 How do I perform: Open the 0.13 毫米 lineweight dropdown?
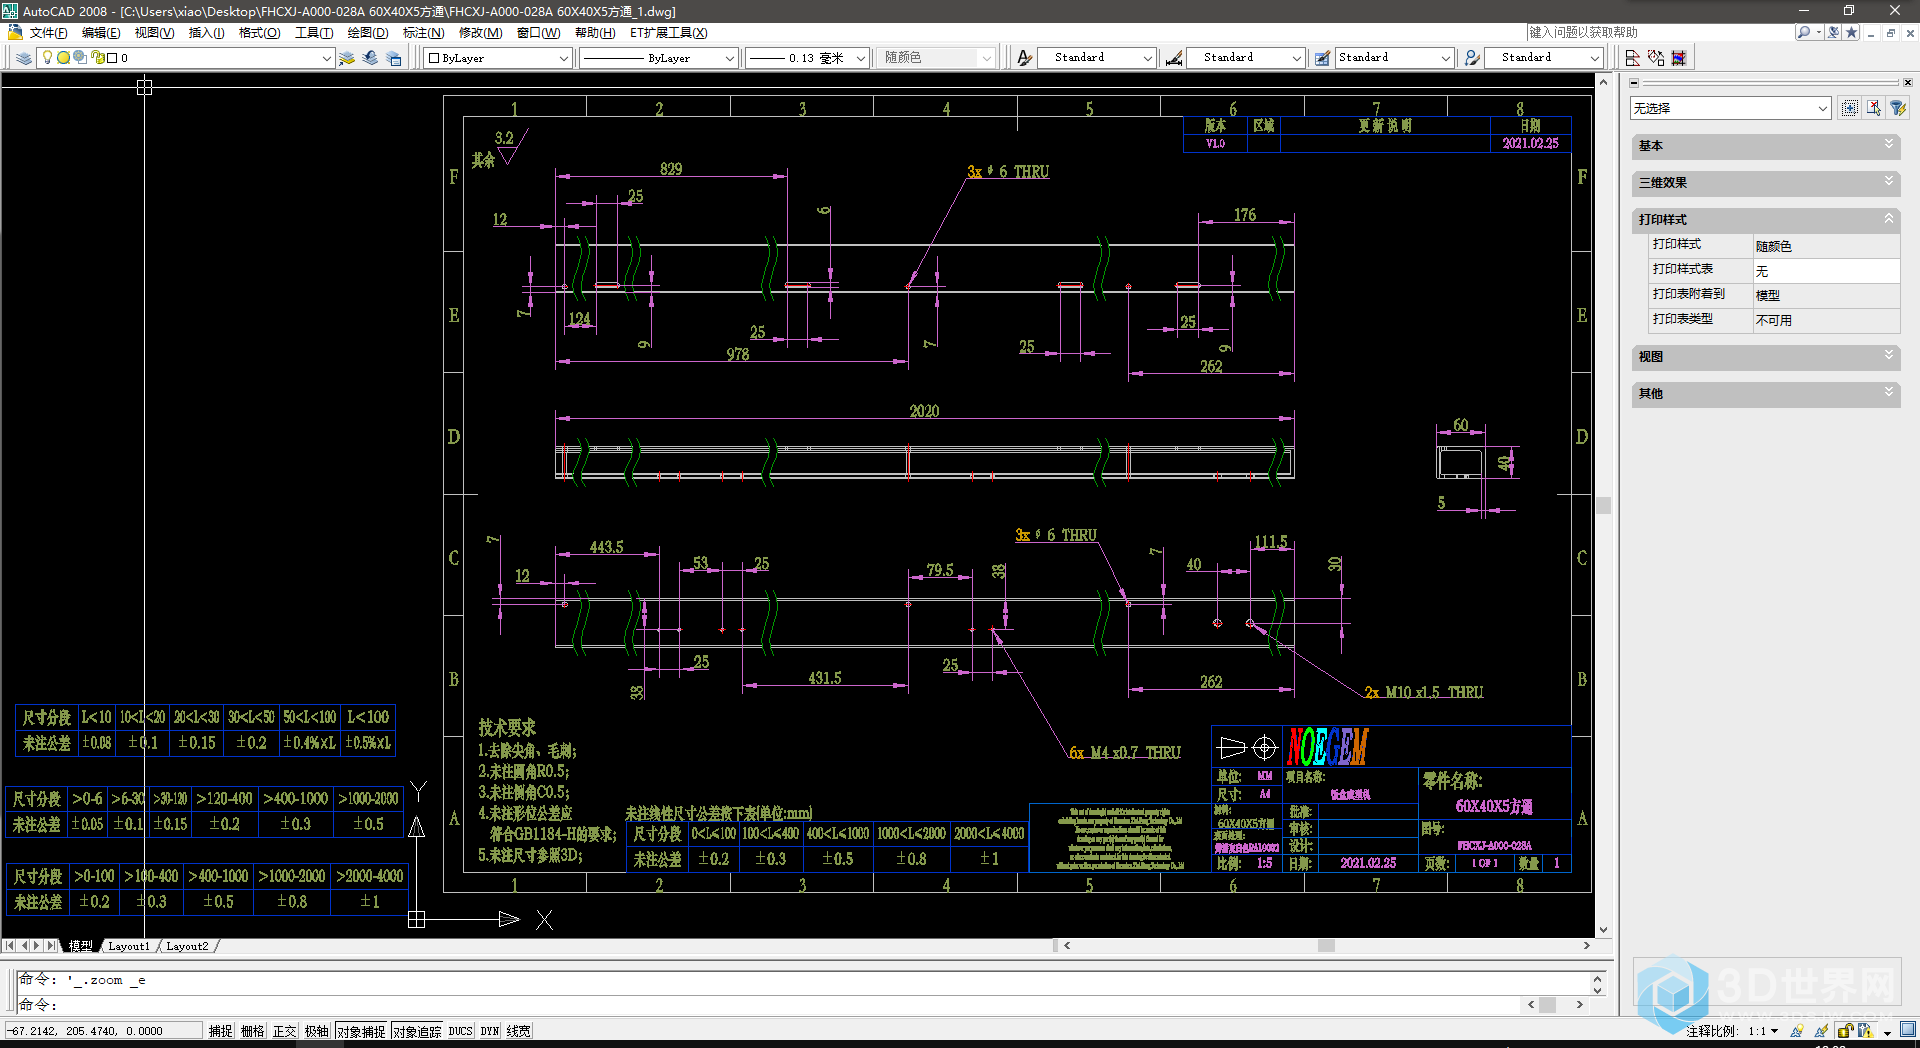(860, 58)
